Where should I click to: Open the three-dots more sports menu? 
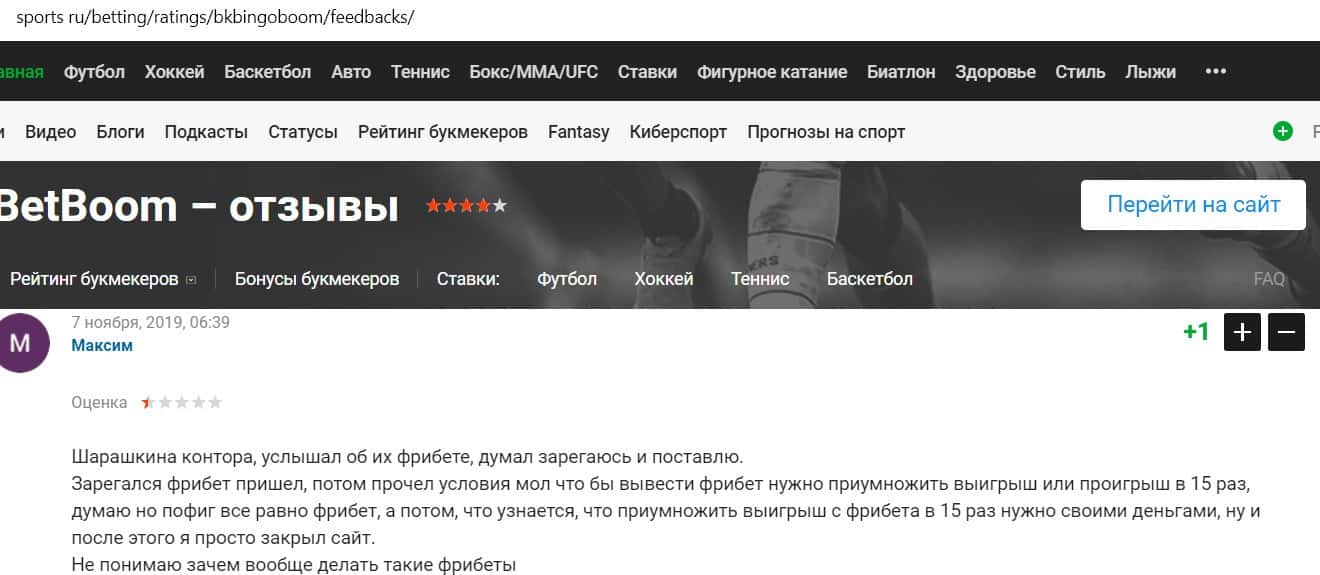click(x=1215, y=72)
